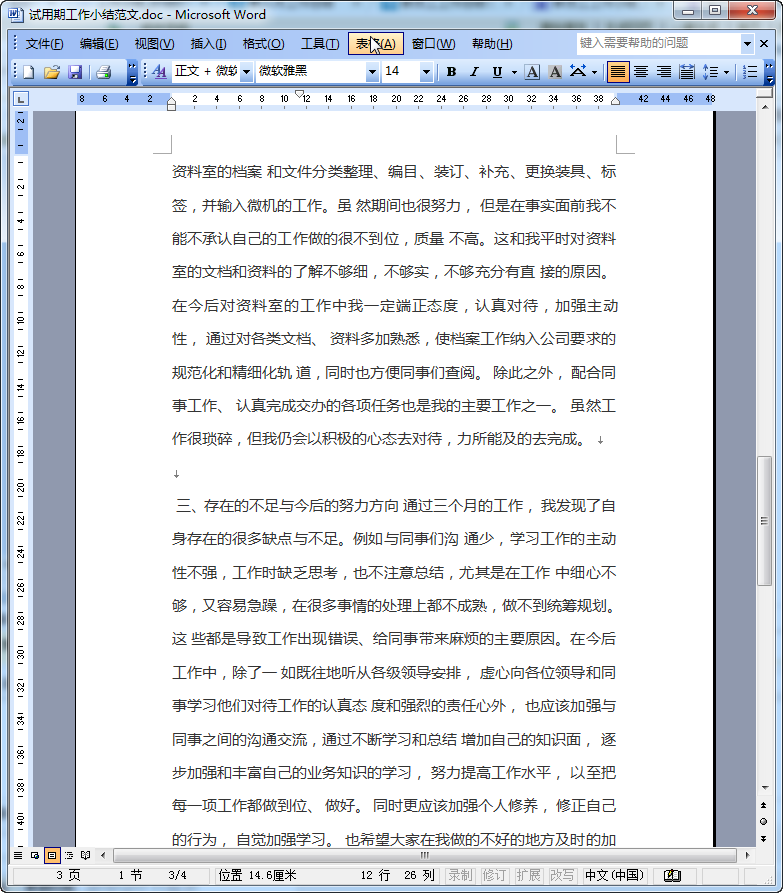Screen dimensions: 783x893
Task: Open the 格式(O) menu
Action: (x=263, y=44)
